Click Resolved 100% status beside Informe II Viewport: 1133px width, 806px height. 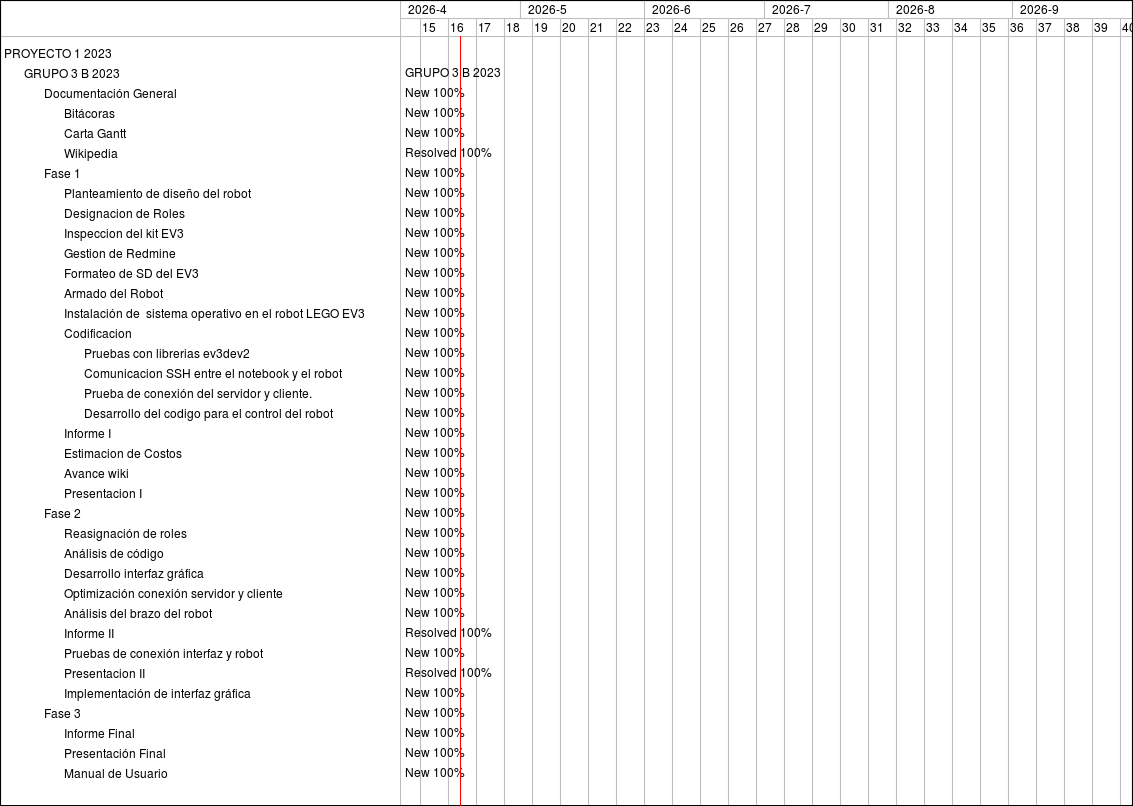tap(448, 633)
